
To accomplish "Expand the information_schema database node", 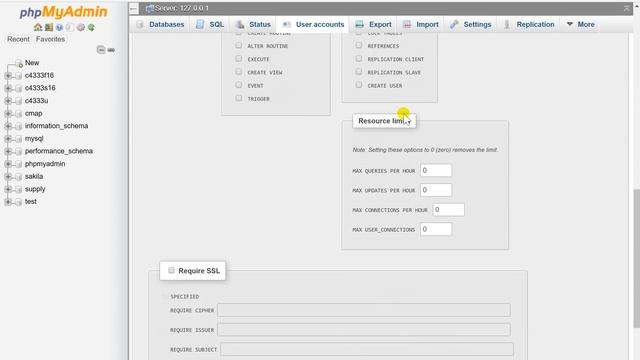I will click(x=8, y=127).
